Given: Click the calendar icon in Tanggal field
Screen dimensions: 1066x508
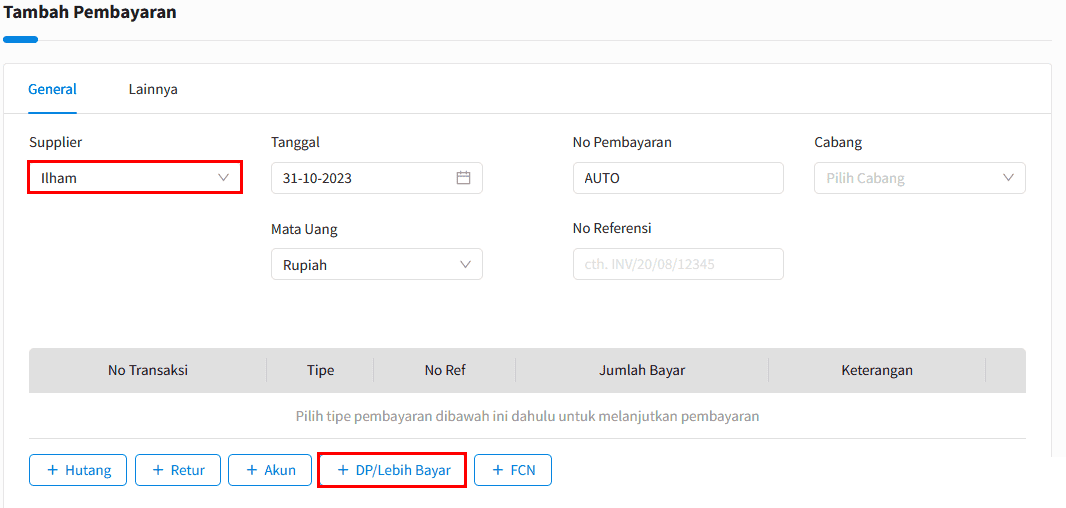Looking at the screenshot, I should [463, 178].
